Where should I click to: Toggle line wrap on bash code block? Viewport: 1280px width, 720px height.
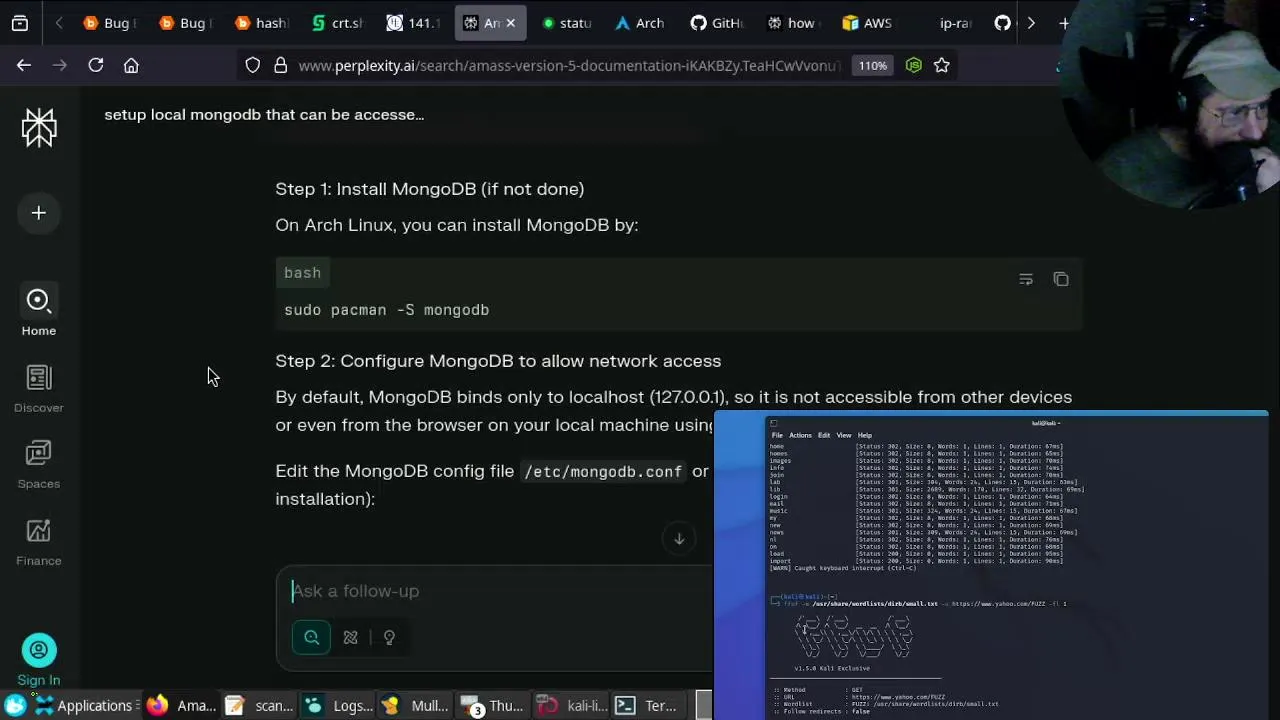click(x=1026, y=279)
